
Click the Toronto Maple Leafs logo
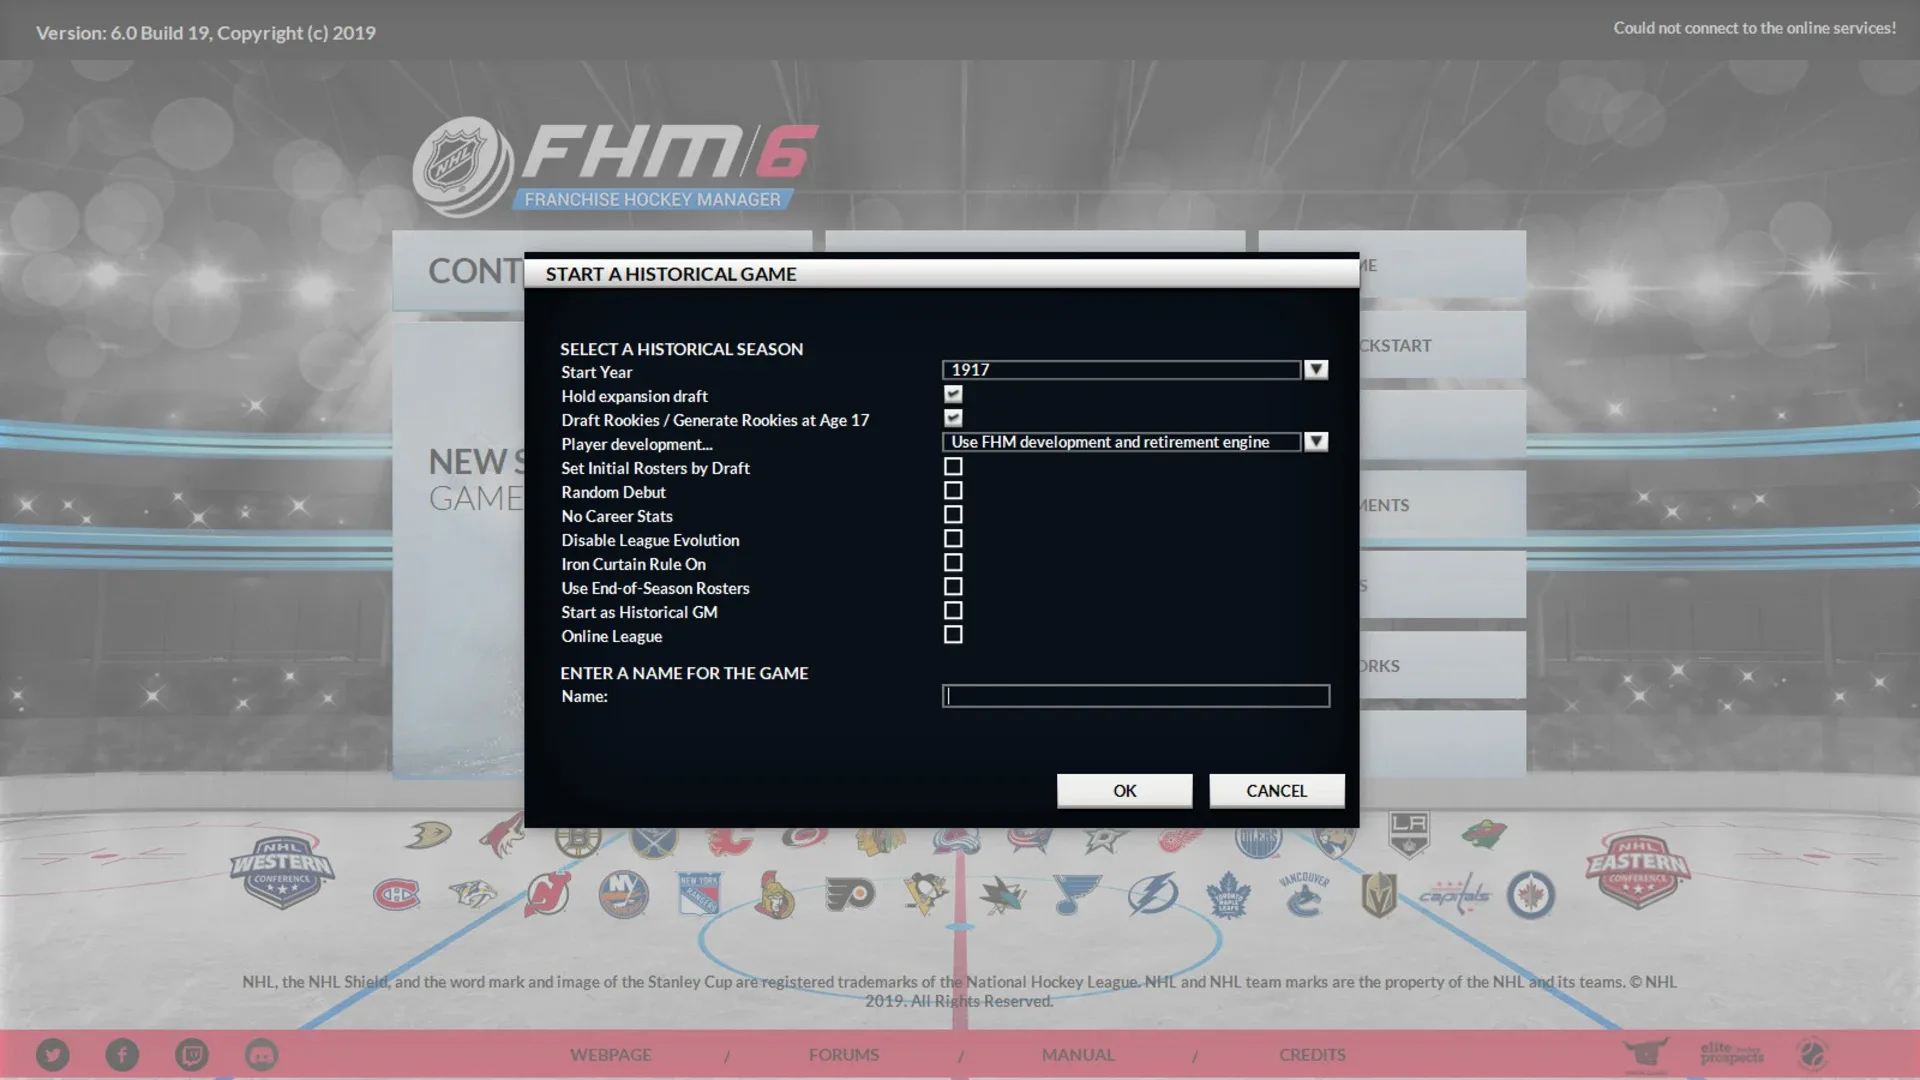coord(1228,894)
